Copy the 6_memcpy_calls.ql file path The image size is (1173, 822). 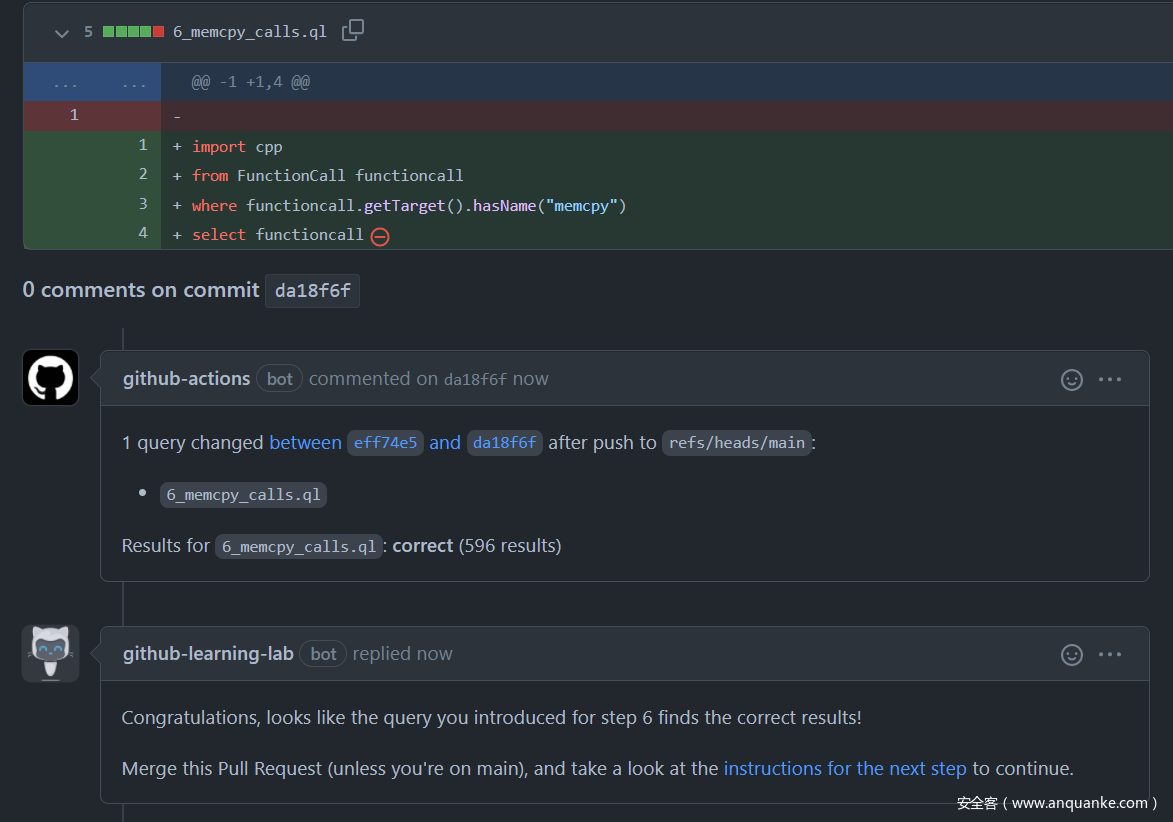[x=352, y=31]
